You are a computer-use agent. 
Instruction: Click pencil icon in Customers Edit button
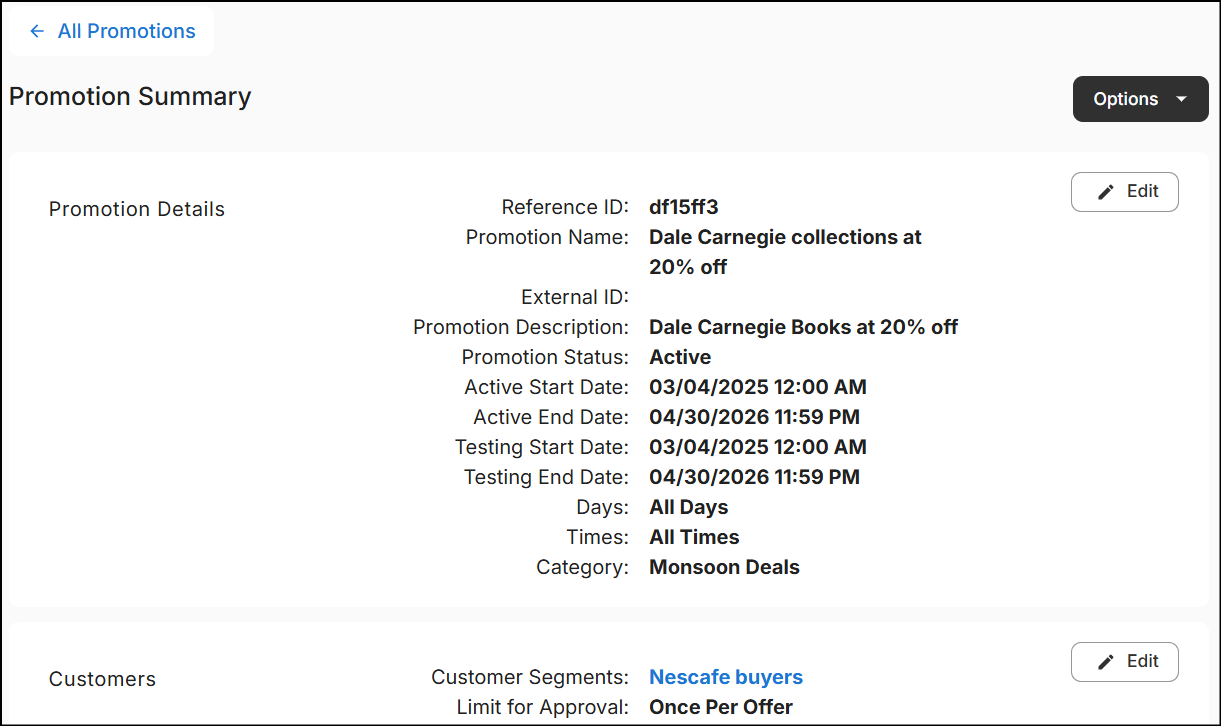coord(1105,662)
